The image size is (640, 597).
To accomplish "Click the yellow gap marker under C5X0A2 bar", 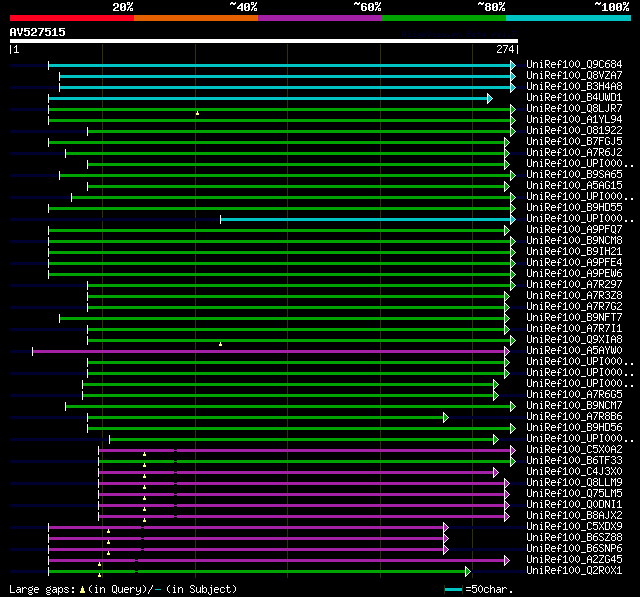I will pos(144,454).
